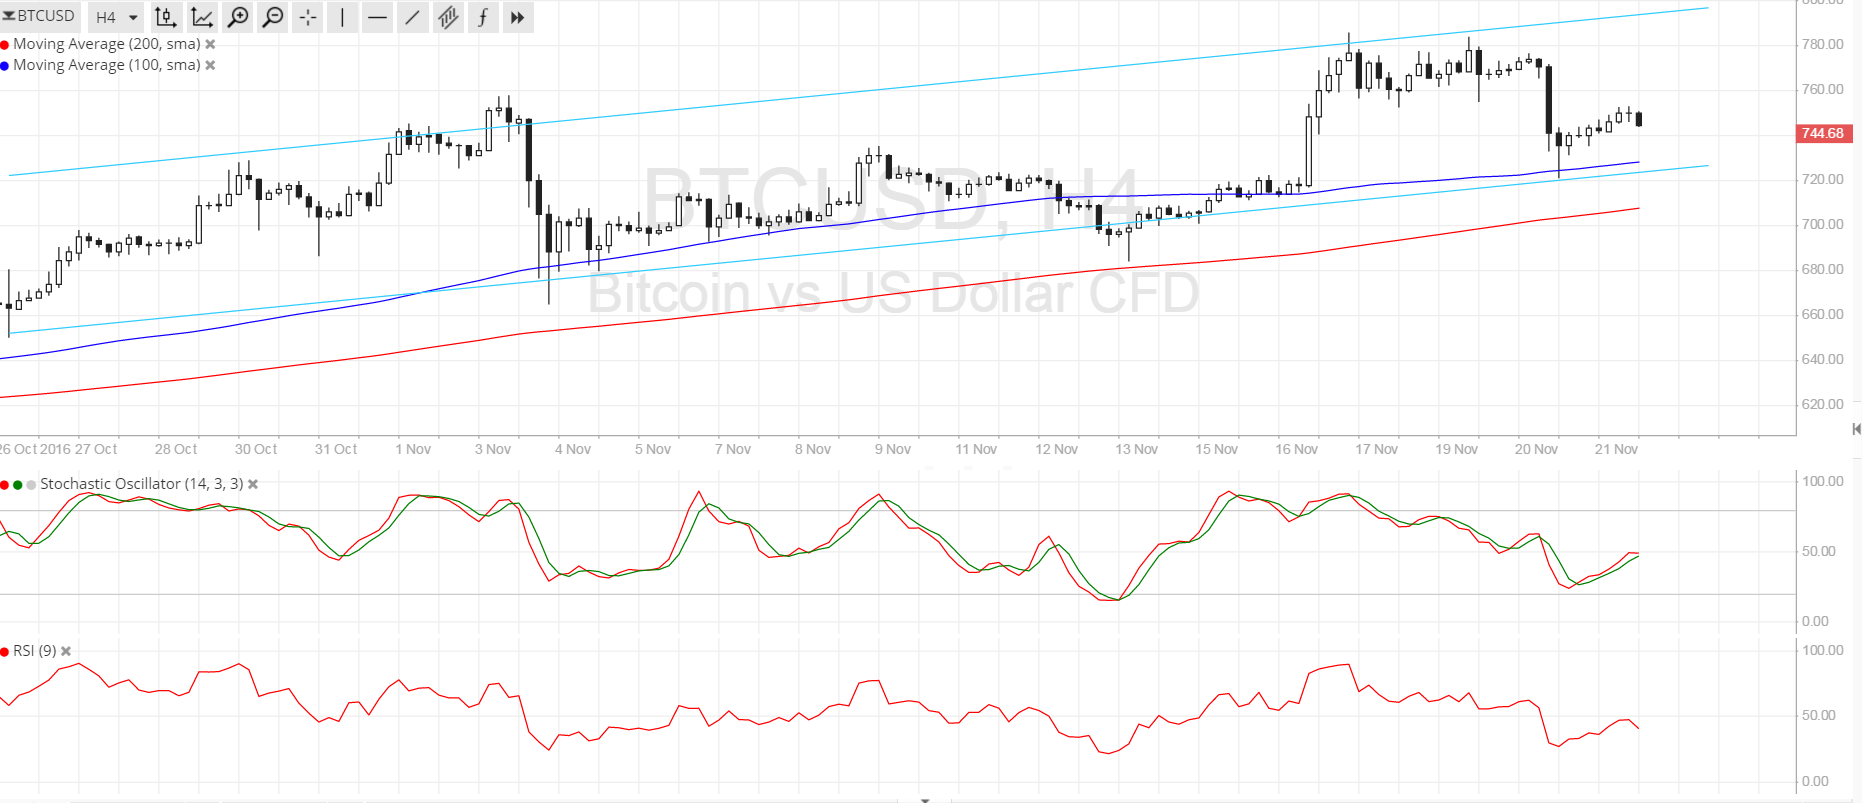Image resolution: width=1864 pixels, height=803 pixels.
Task: Remove the Moving Average 200 sma indicator
Action: click(210, 44)
